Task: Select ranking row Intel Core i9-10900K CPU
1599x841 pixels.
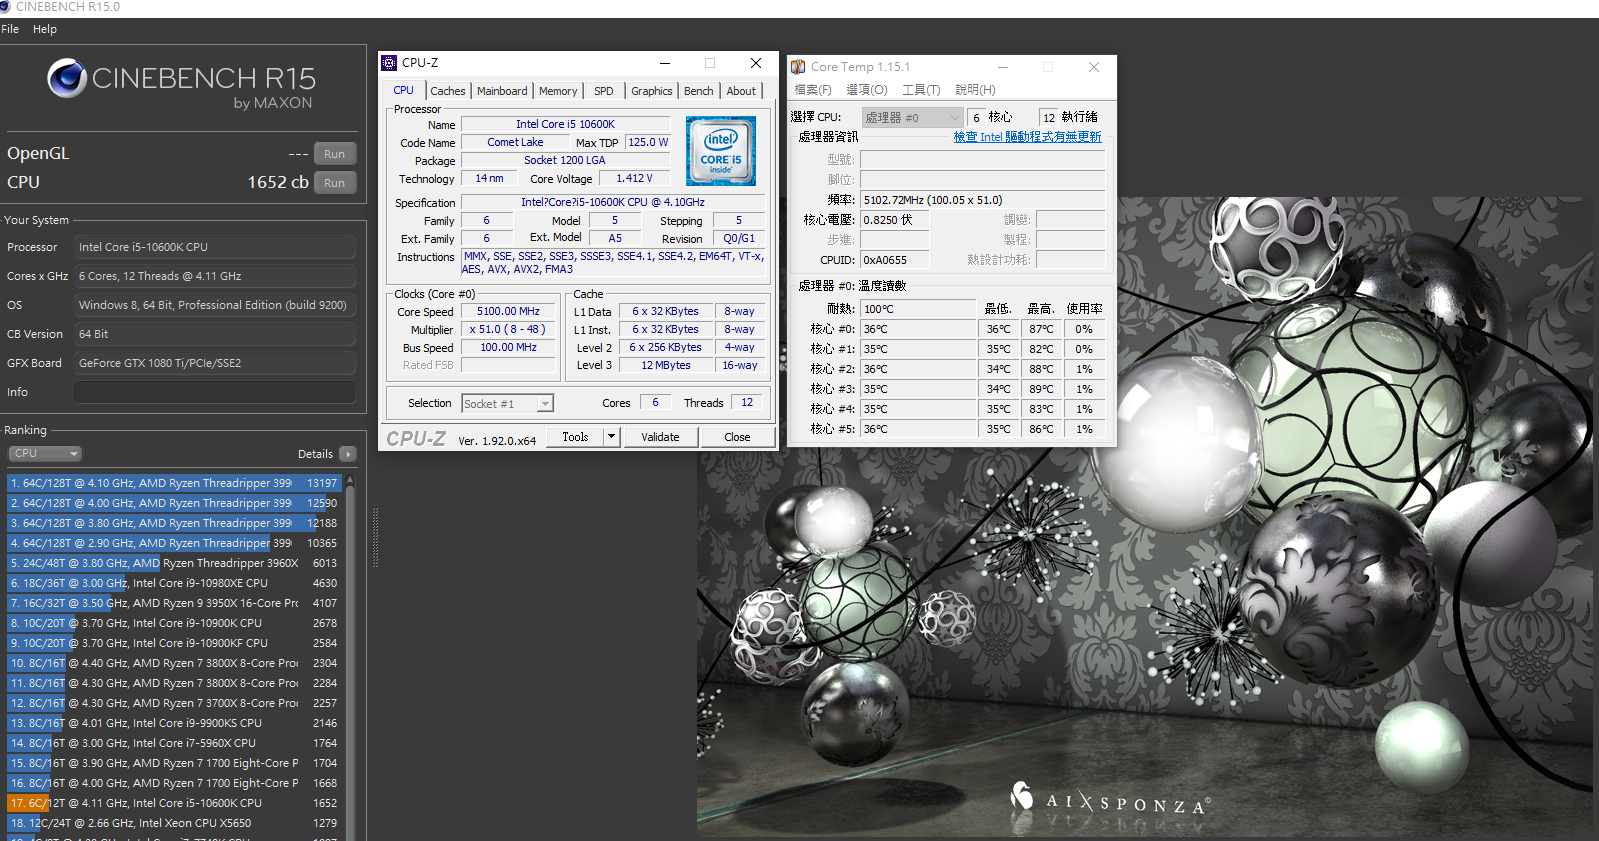Action: pyautogui.click(x=175, y=623)
